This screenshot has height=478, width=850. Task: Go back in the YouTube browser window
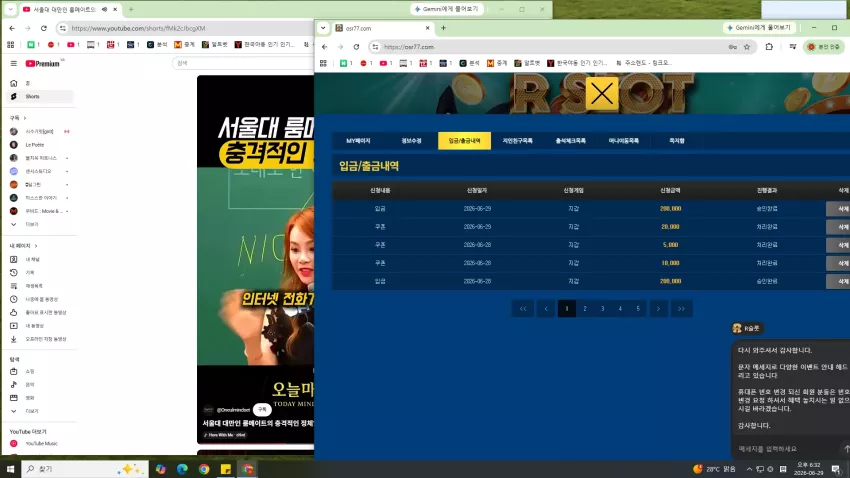[x=12, y=28]
